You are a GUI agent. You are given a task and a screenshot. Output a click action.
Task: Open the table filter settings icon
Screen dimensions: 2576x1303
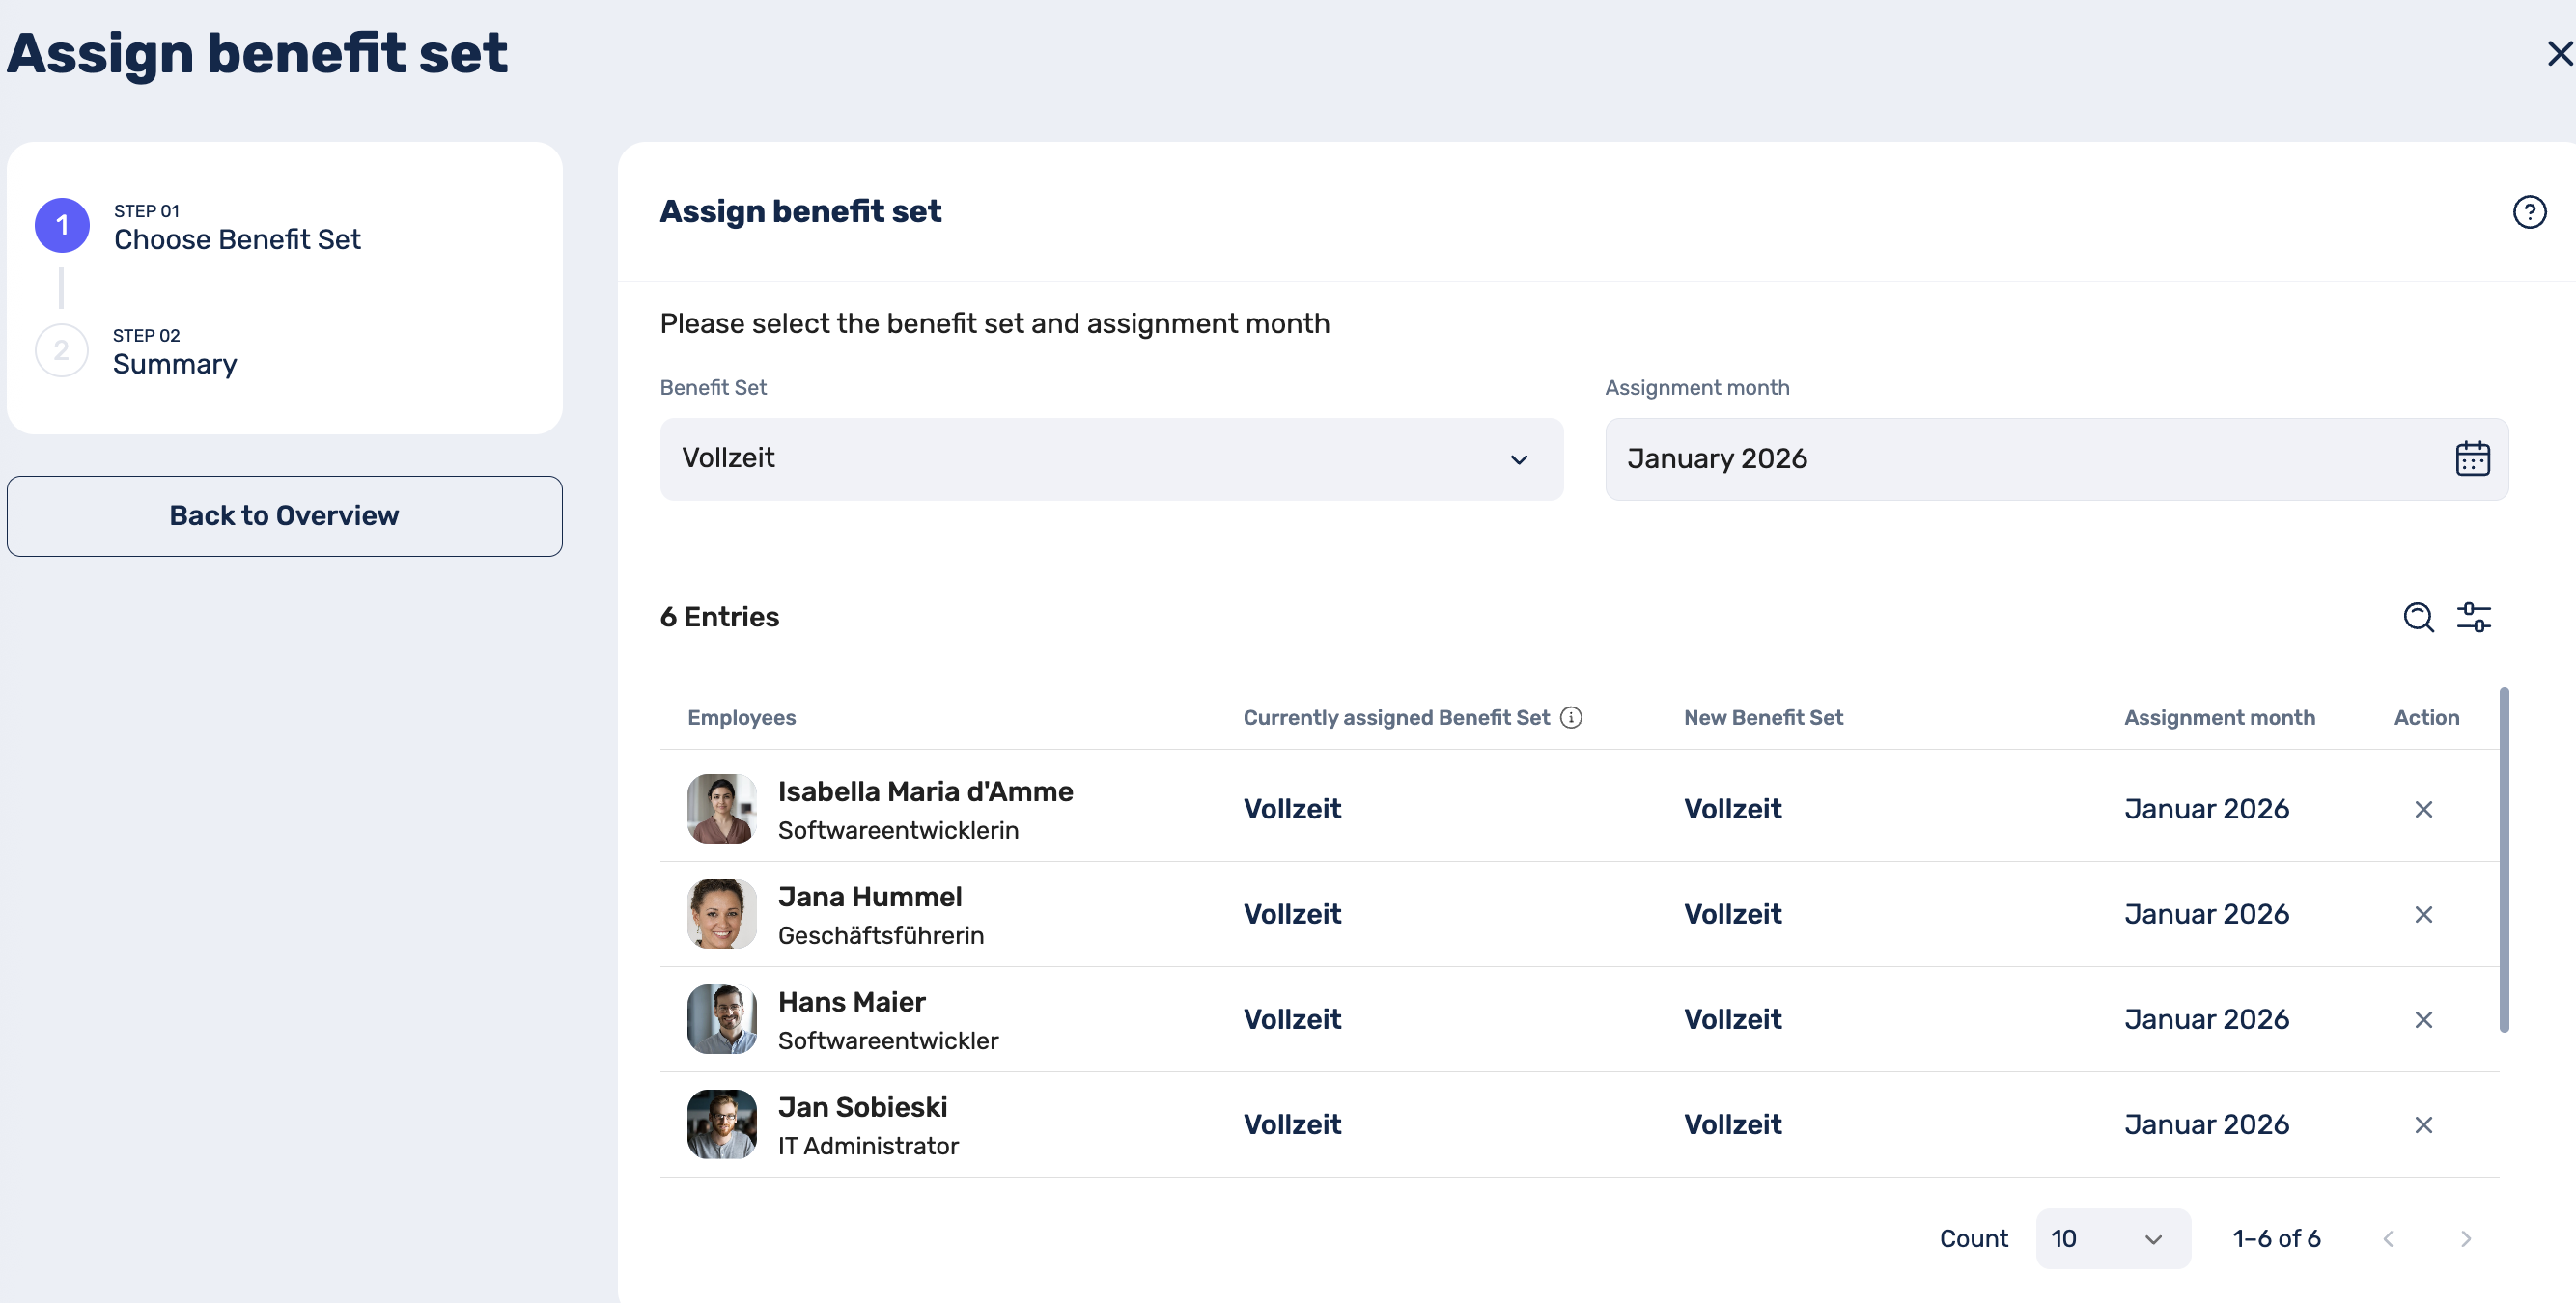point(2473,617)
